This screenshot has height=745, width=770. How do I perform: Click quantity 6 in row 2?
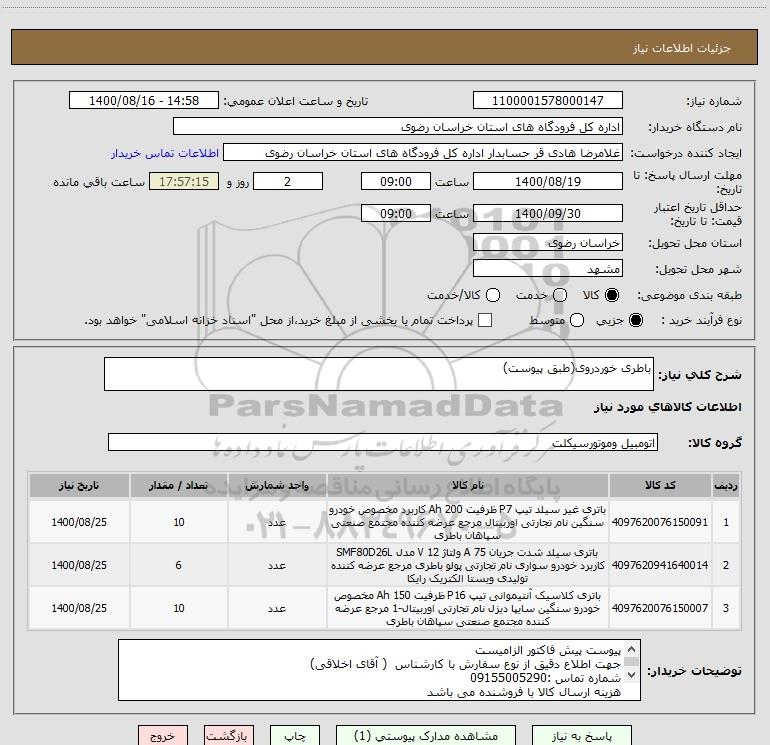coord(178,565)
